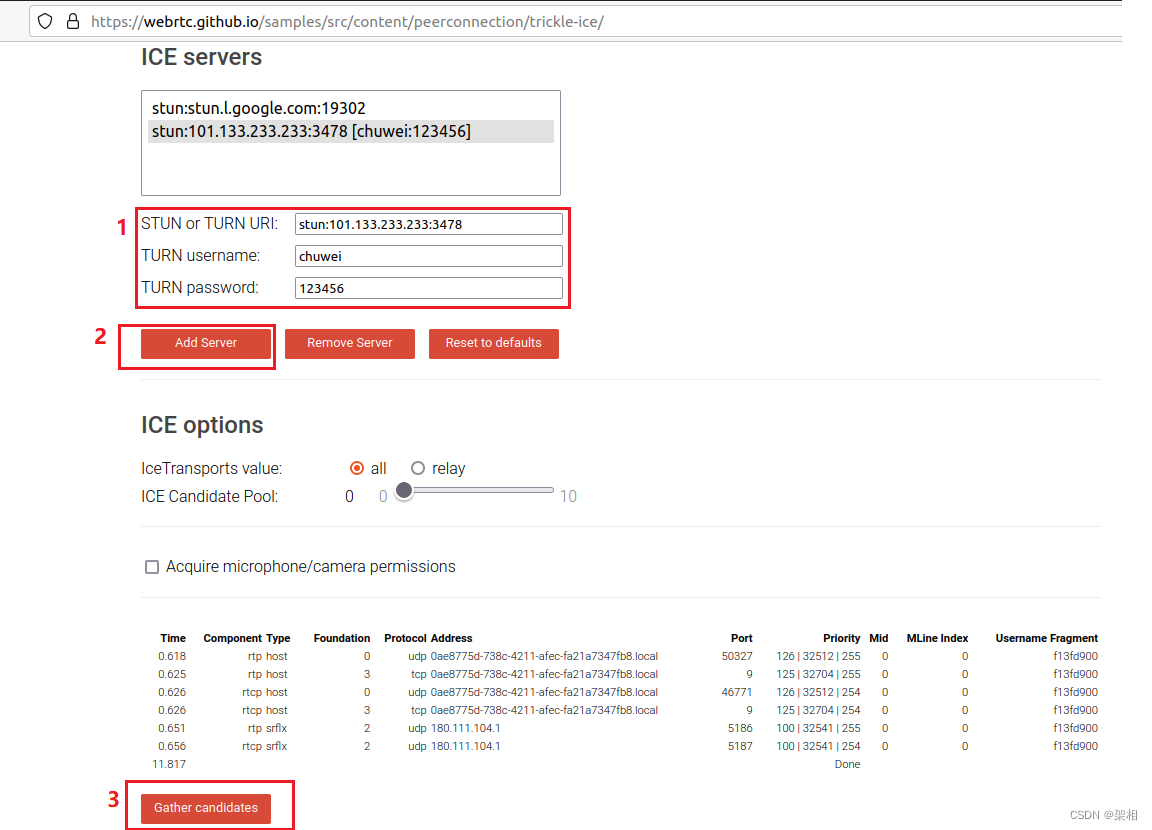This screenshot has height=830, width=1152.
Task: Click the Add Server button
Action: pyautogui.click(x=206, y=343)
